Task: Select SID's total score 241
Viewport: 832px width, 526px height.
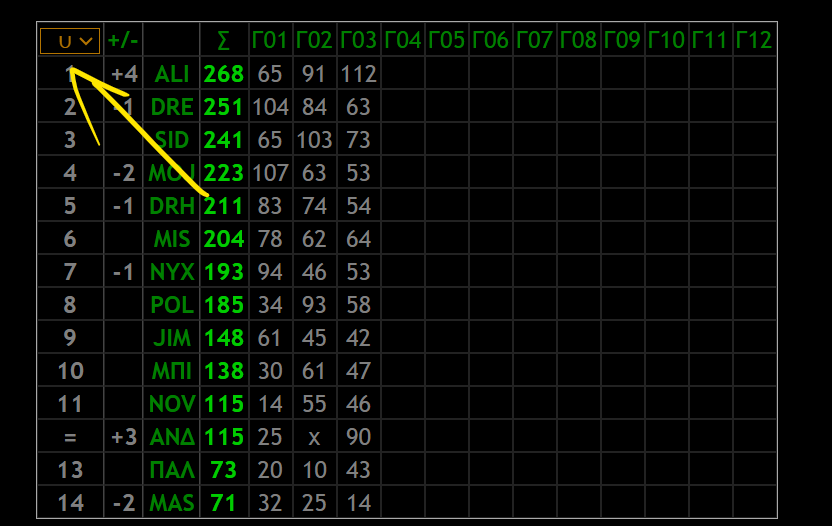Action: [224, 140]
